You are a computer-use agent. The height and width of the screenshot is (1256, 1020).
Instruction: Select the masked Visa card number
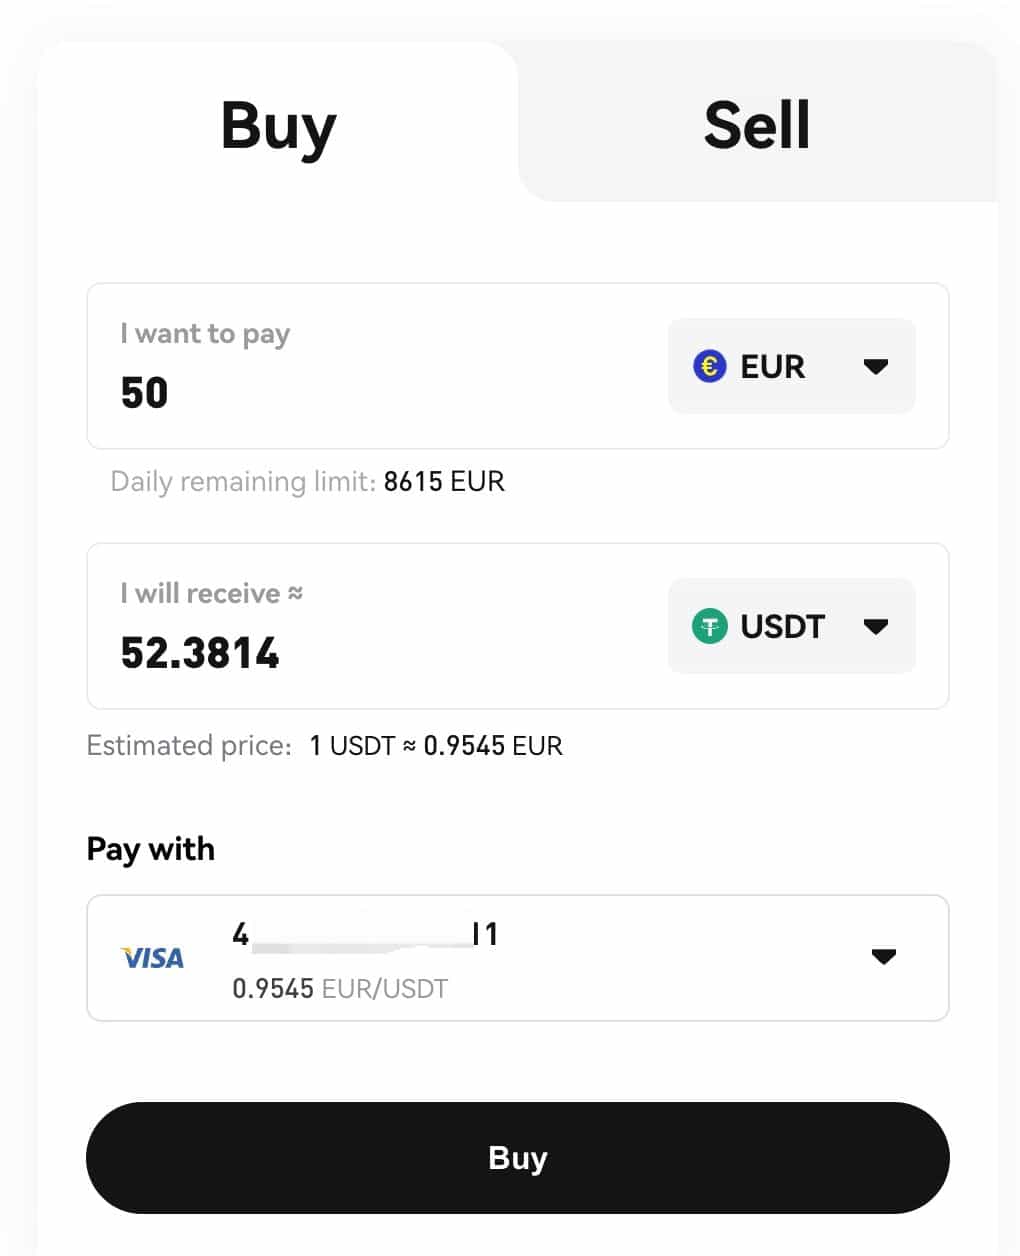(x=365, y=934)
